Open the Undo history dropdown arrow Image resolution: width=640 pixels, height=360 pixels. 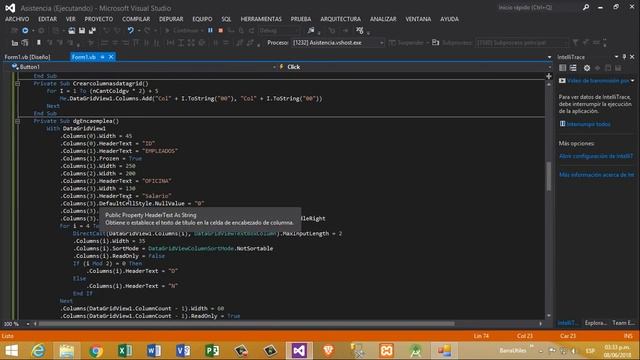pyautogui.click(x=139, y=31)
